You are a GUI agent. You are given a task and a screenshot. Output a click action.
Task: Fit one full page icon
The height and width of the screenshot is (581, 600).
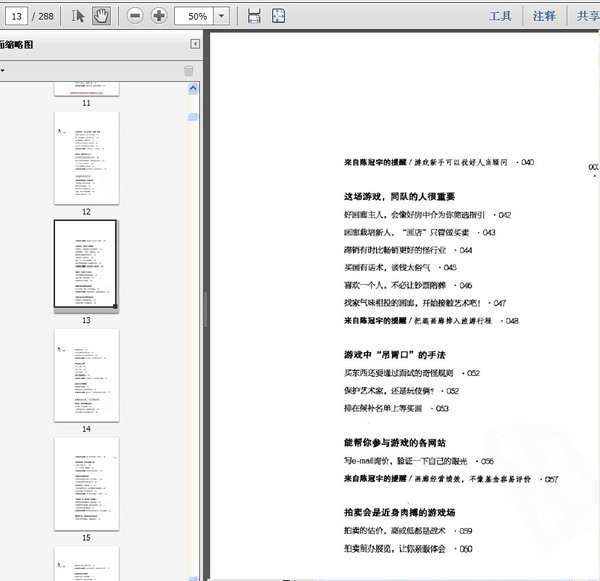278,16
